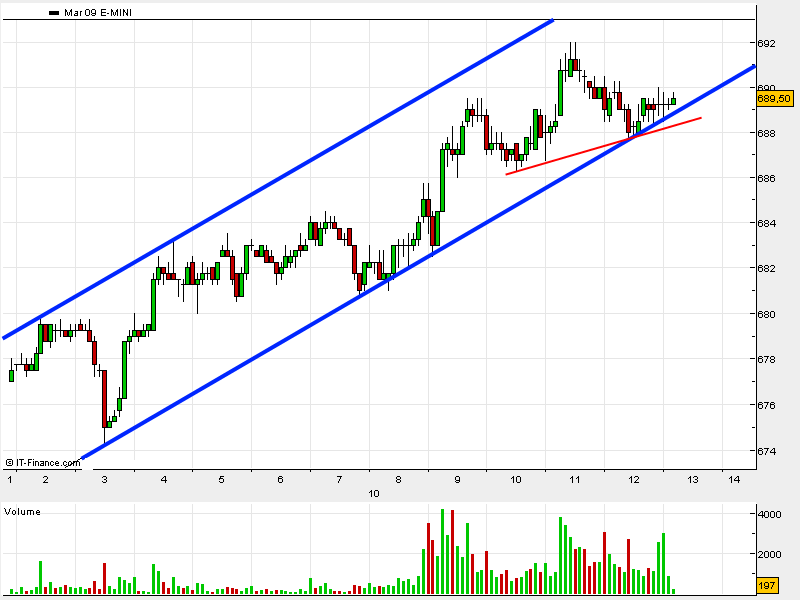Viewport: 800px width, 600px height.
Task: Click the 682 price axis label
Action: pos(766,268)
